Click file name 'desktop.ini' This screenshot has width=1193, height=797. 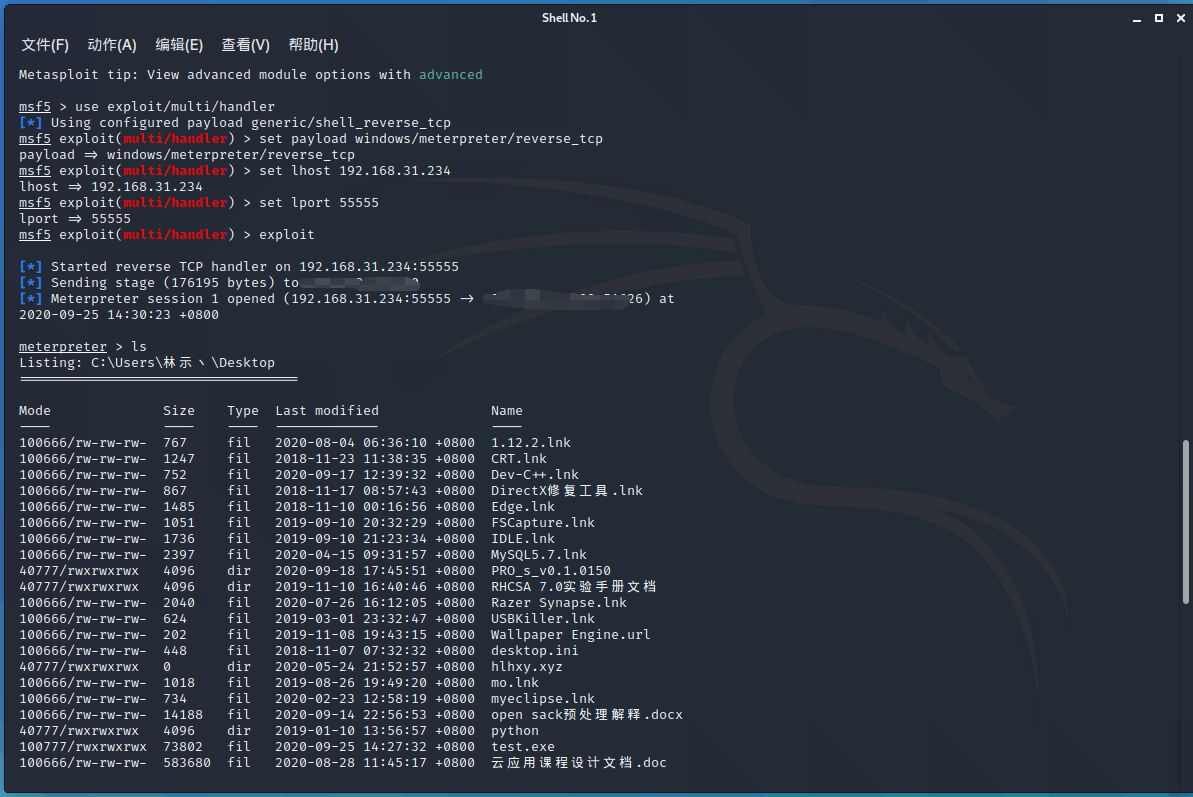point(535,649)
